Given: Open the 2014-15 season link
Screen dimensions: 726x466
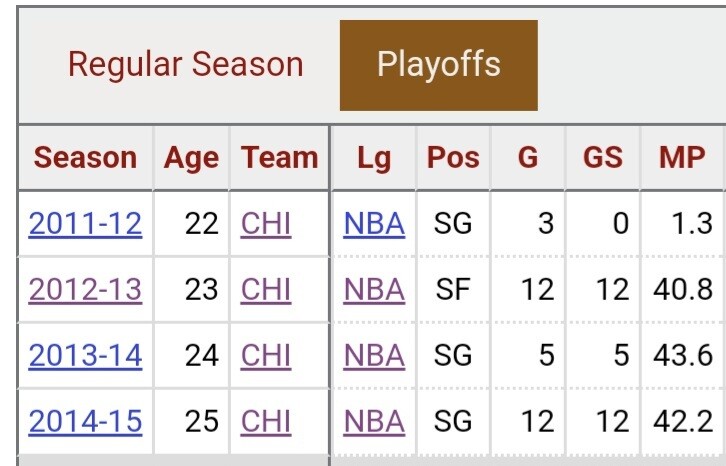Looking at the screenshot, I should point(86,421).
